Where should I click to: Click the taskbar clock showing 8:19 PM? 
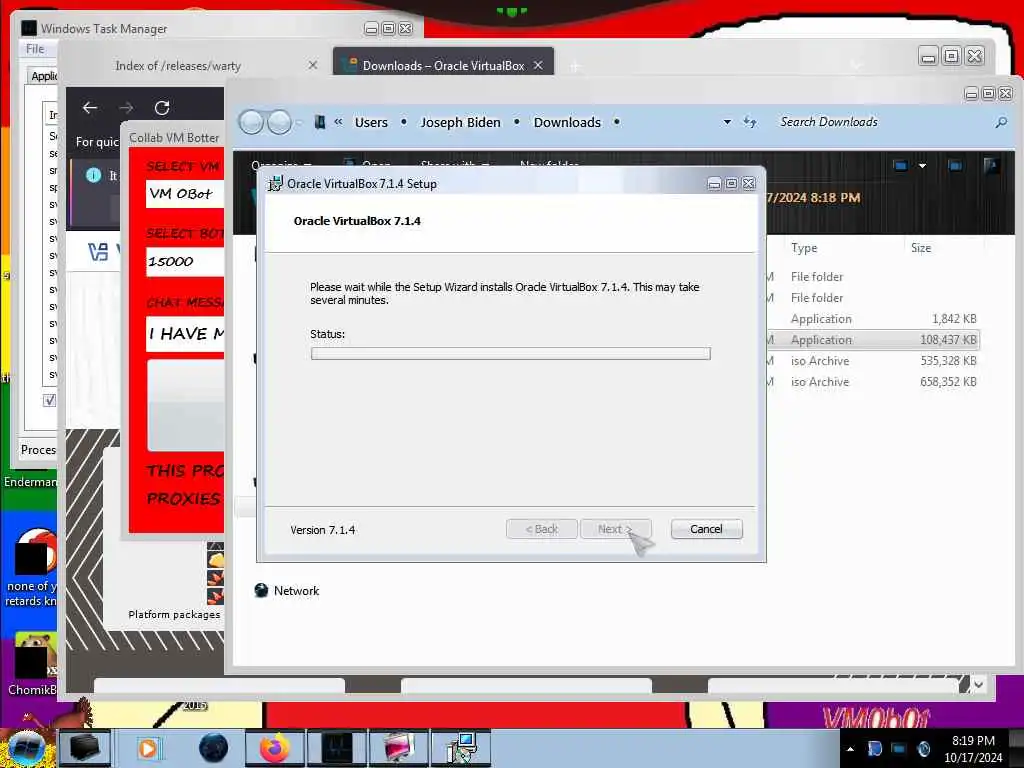coord(973,749)
